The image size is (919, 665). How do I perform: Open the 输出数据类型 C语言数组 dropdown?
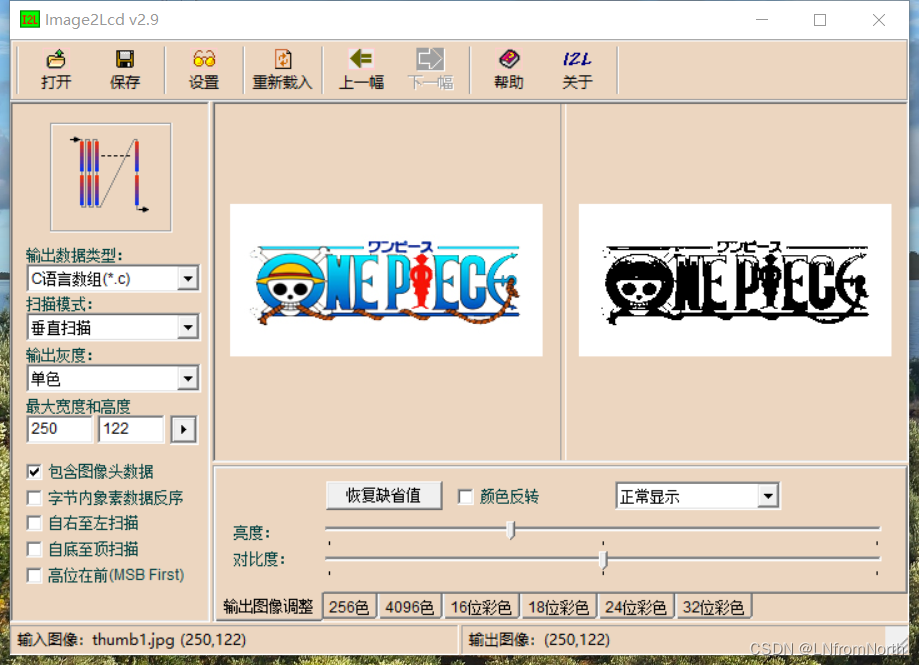pos(188,278)
